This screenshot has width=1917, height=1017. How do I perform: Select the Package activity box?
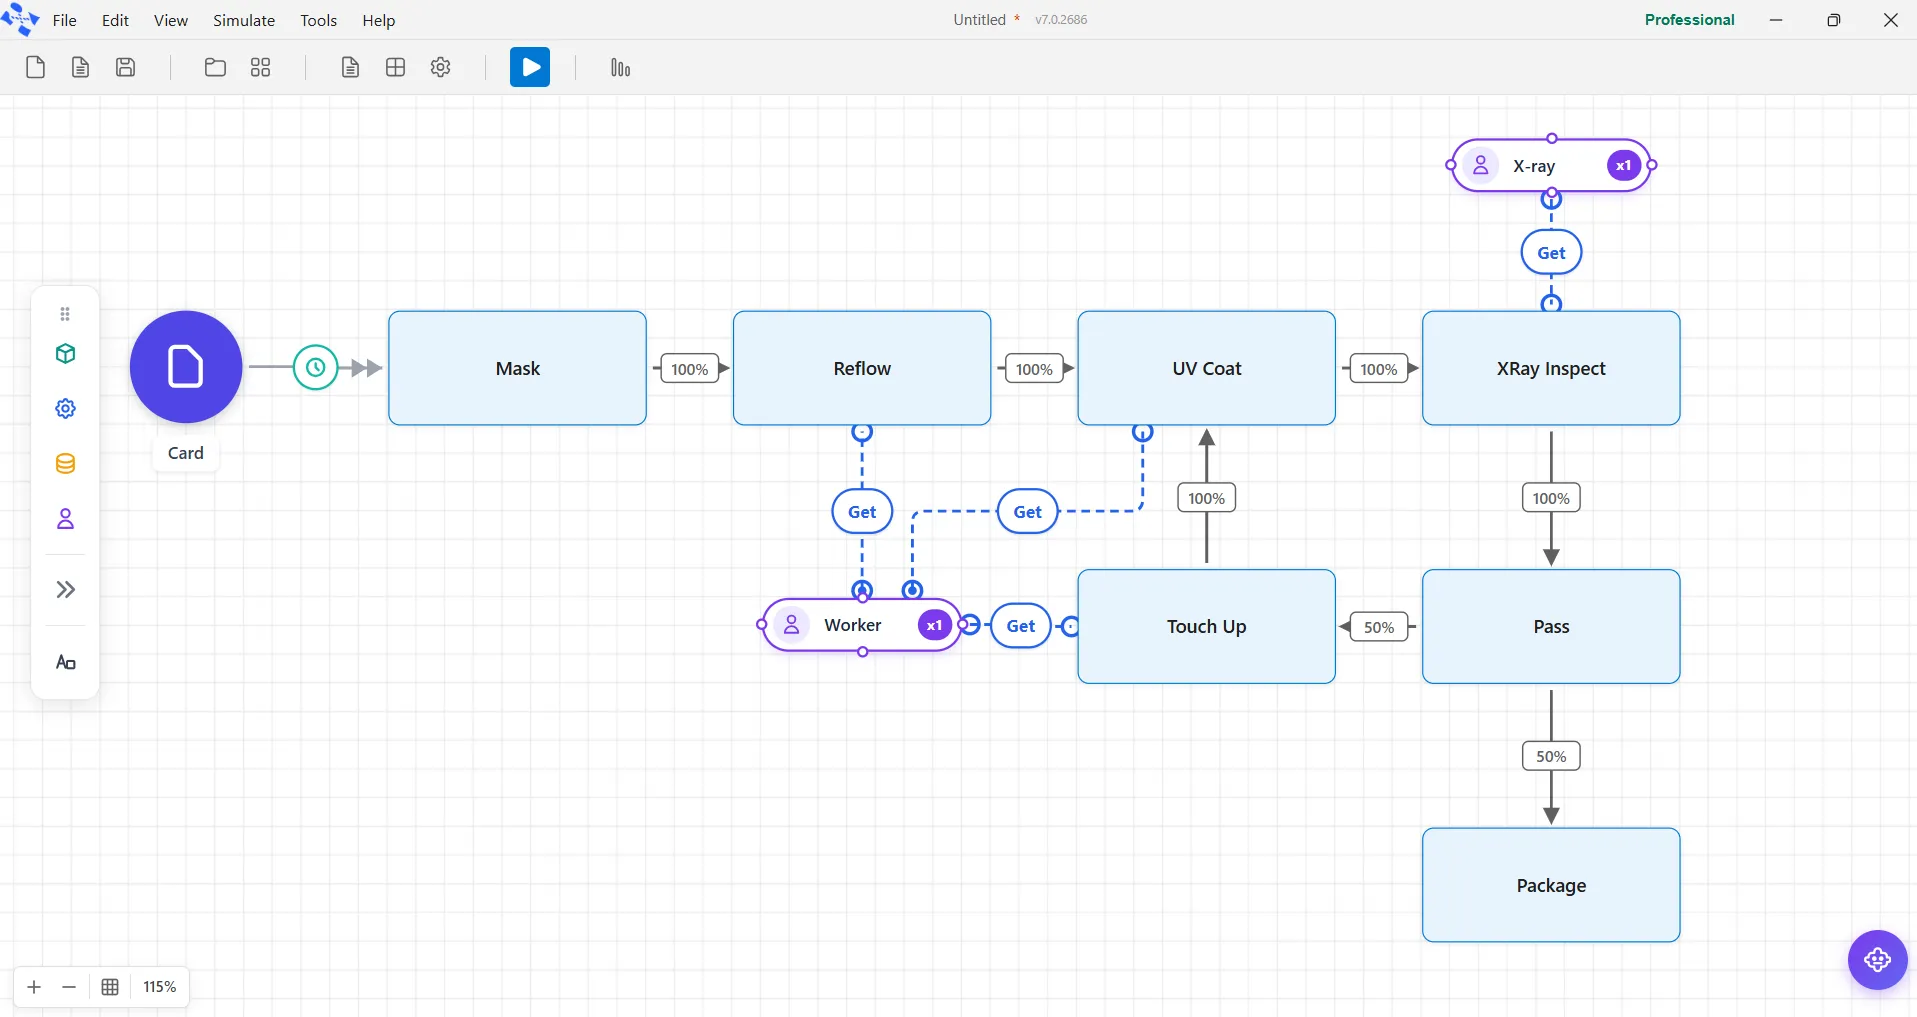point(1551,885)
